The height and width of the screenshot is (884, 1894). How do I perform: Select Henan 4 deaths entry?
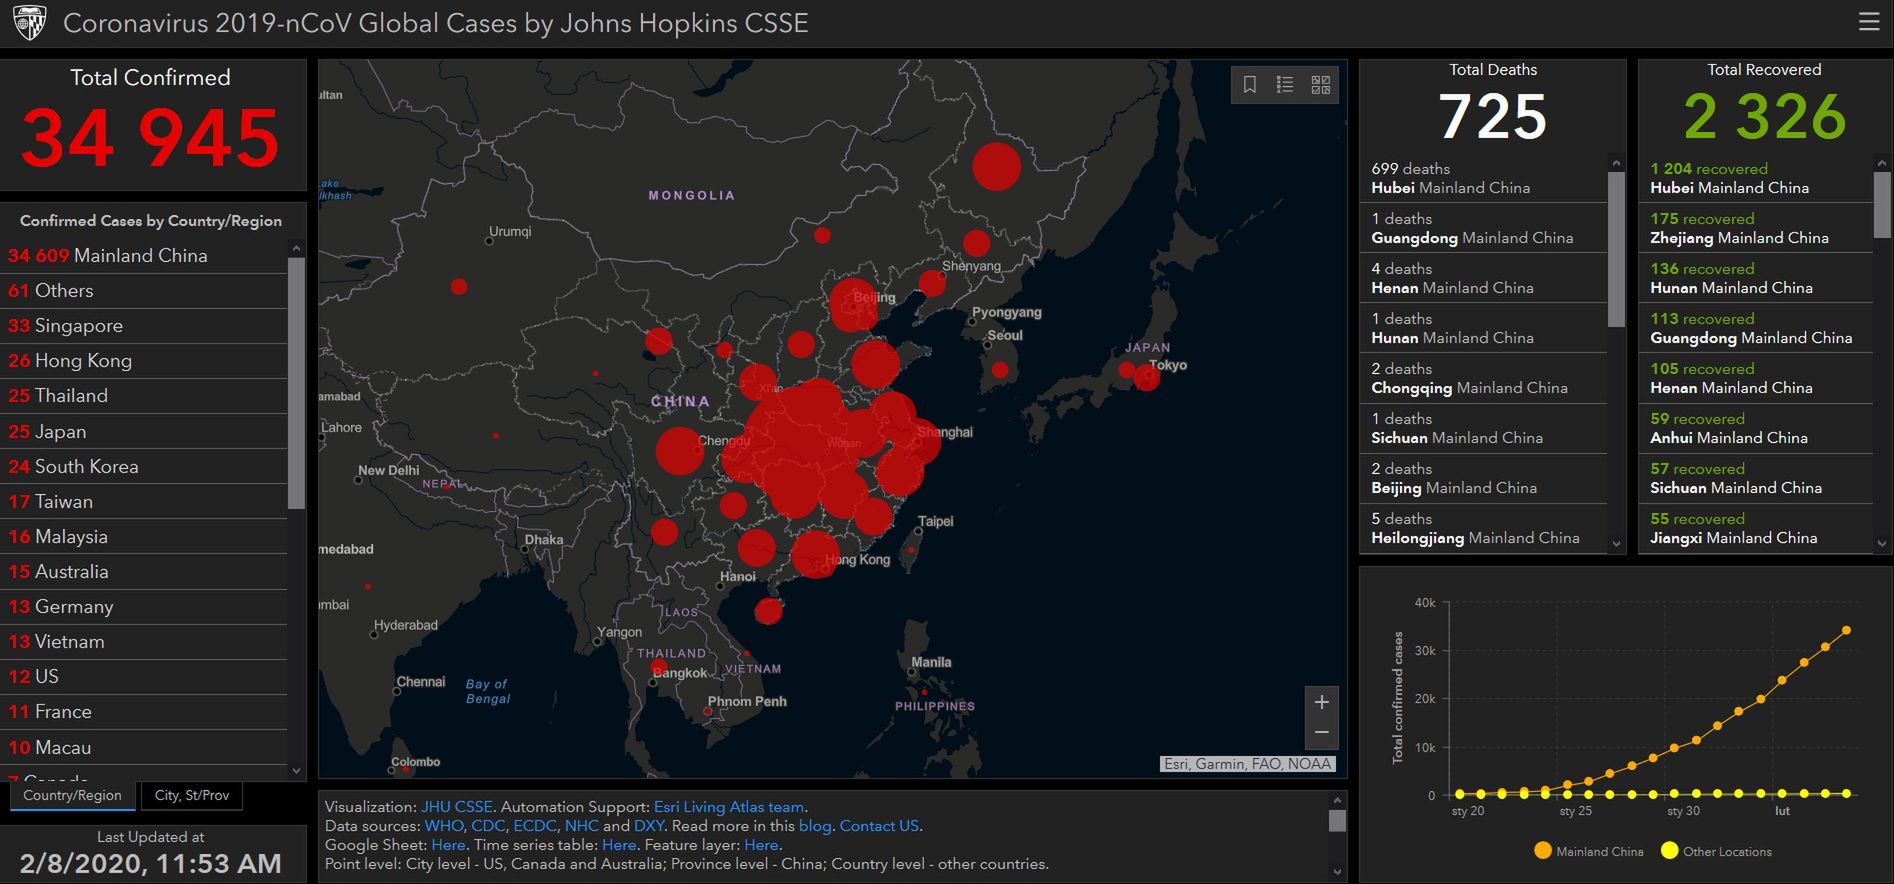(x=1483, y=278)
